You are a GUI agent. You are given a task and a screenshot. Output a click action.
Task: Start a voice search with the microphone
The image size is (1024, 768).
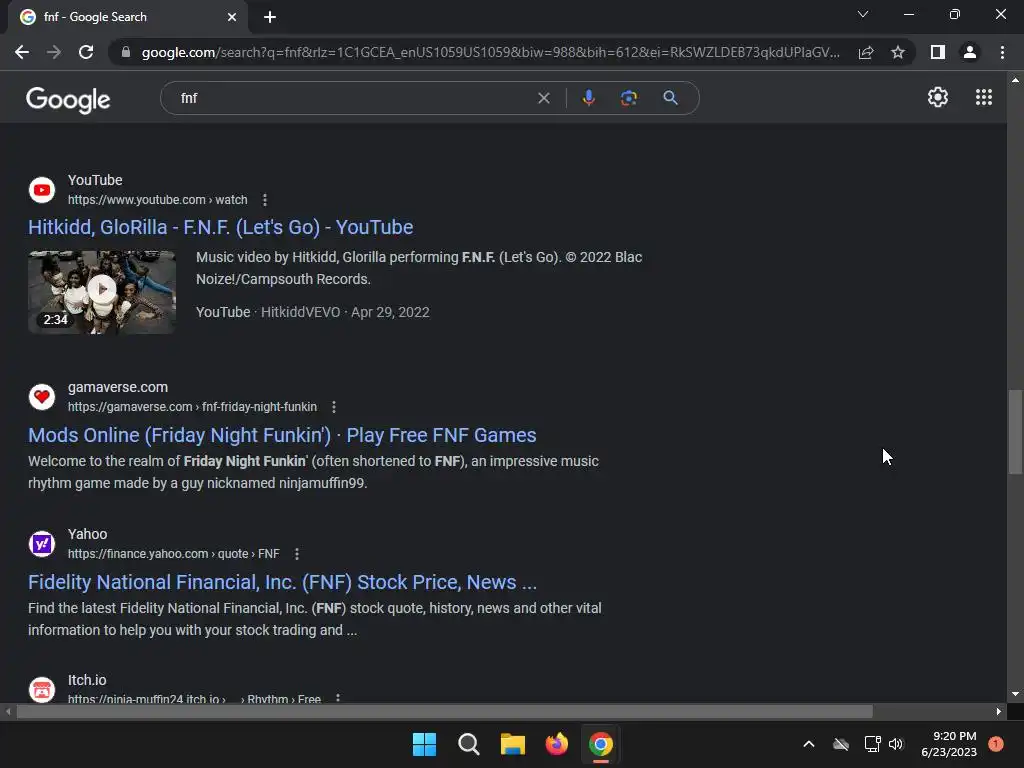[588, 98]
